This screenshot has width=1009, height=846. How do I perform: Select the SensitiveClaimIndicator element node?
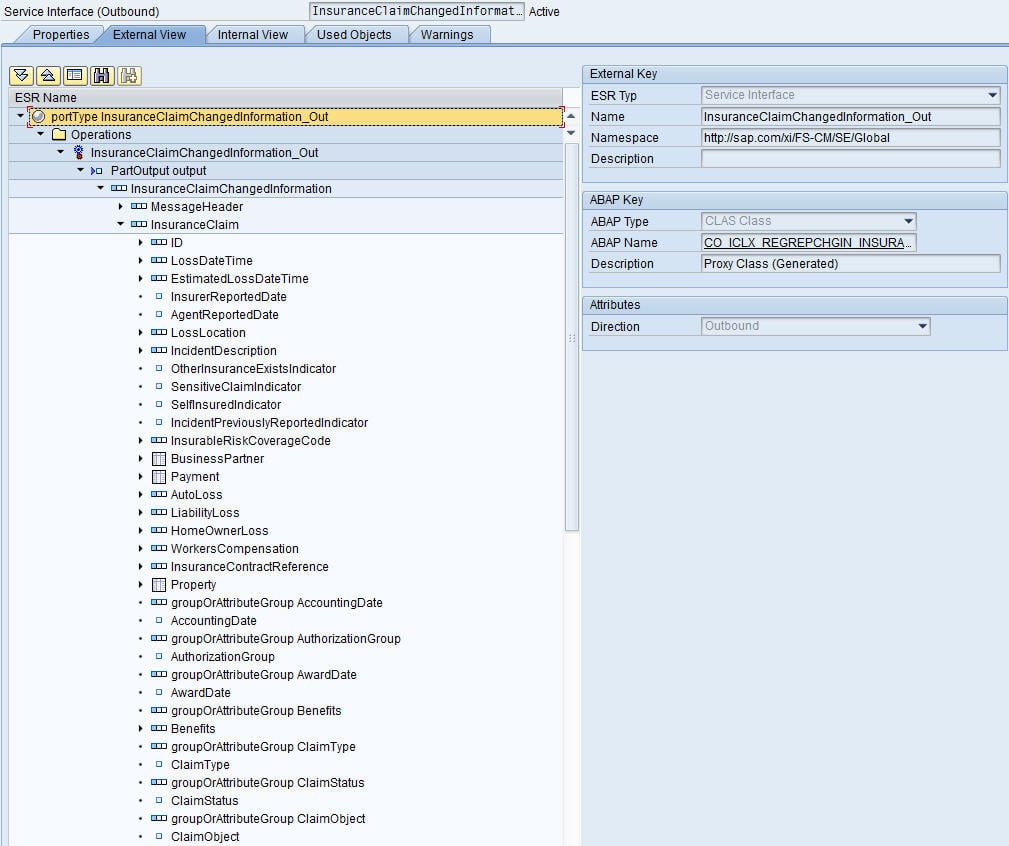pyautogui.click(x=235, y=387)
